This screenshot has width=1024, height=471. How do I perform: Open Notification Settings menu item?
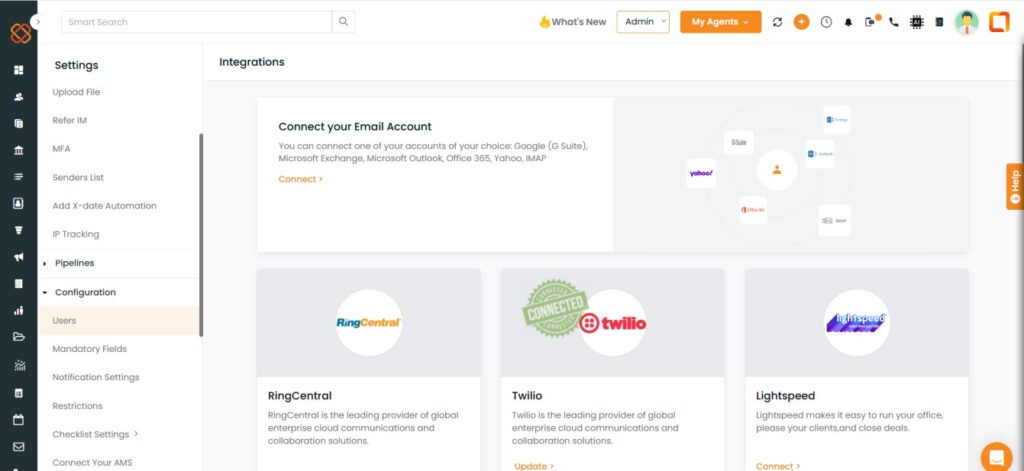click(96, 378)
